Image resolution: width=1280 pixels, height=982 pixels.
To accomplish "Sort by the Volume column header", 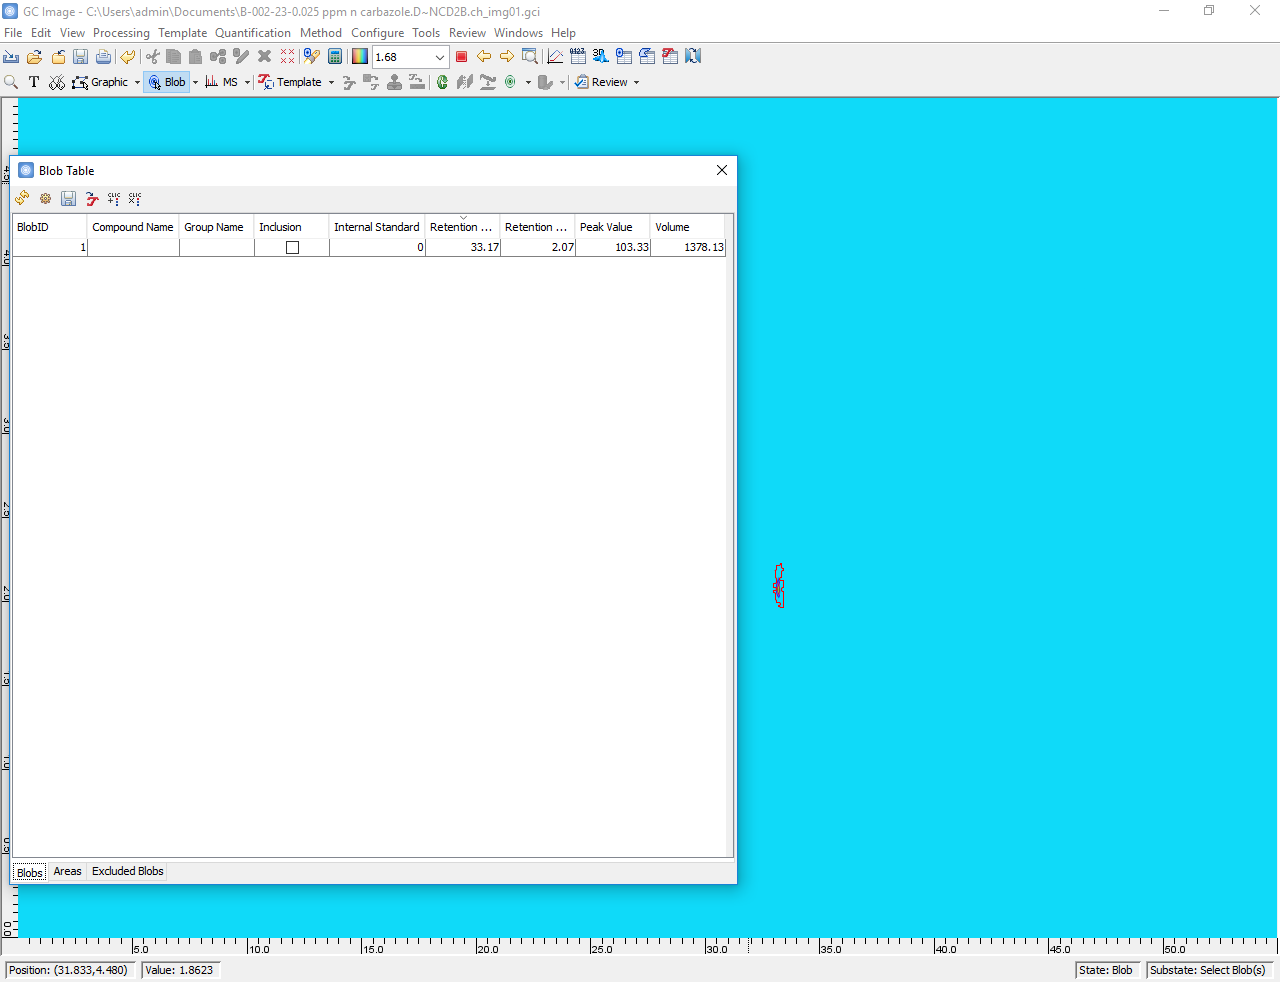I will click(688, 227).
